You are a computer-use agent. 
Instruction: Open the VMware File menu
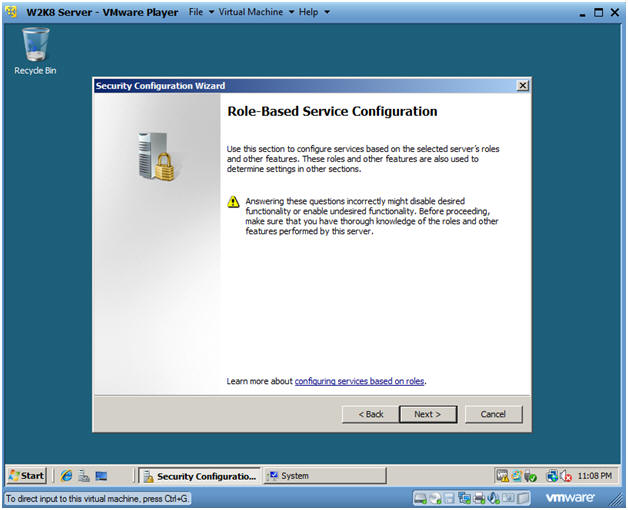click(x=196, y=12)
